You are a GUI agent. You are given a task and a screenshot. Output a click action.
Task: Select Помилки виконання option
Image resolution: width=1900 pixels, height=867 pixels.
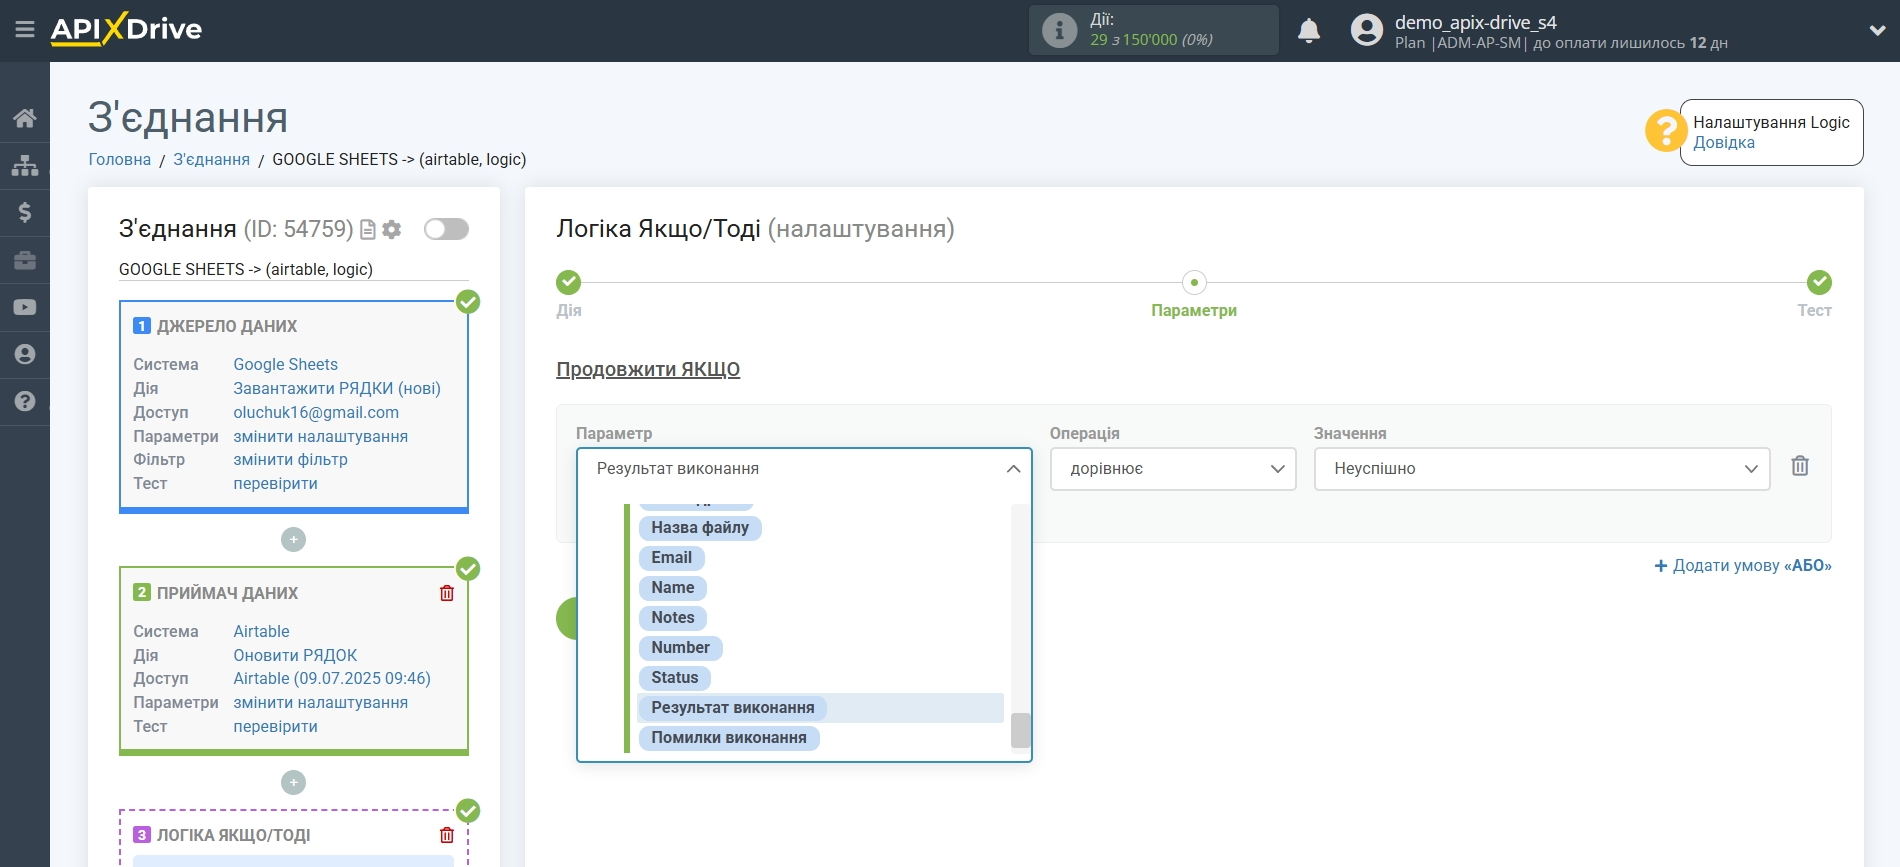(729, 738)
